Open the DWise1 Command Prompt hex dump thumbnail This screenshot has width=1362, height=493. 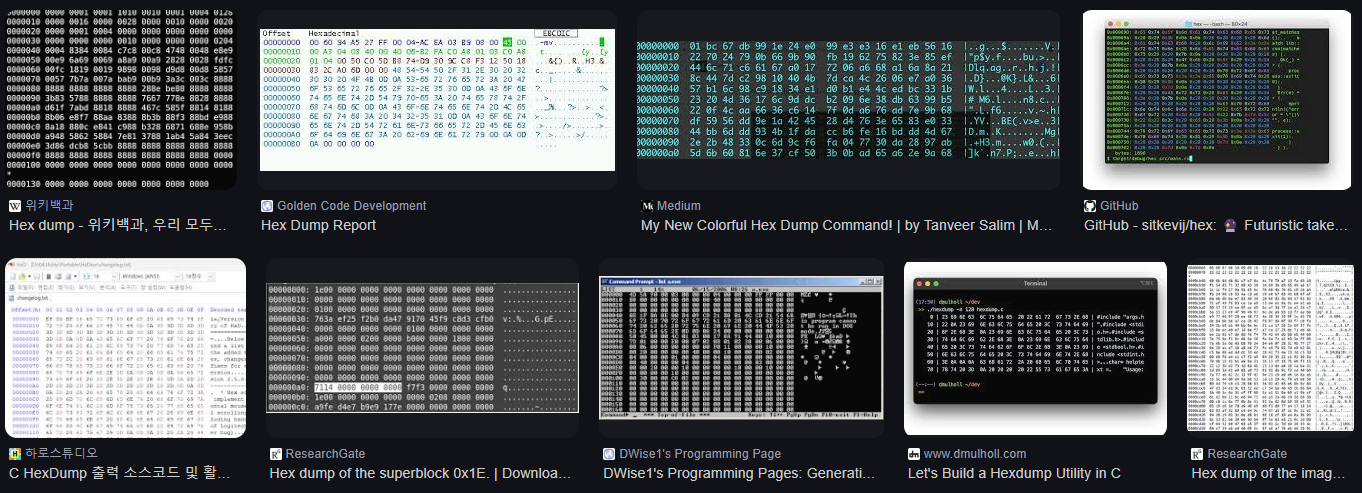[x=742, y=348]
